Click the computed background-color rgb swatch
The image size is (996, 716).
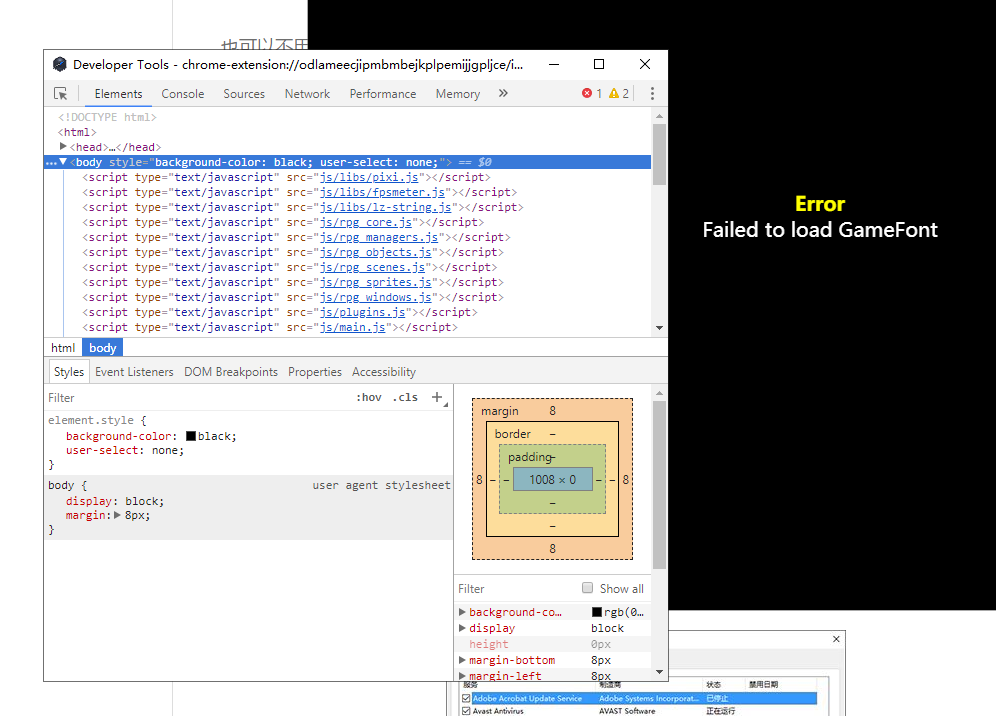tap(596, 612)
